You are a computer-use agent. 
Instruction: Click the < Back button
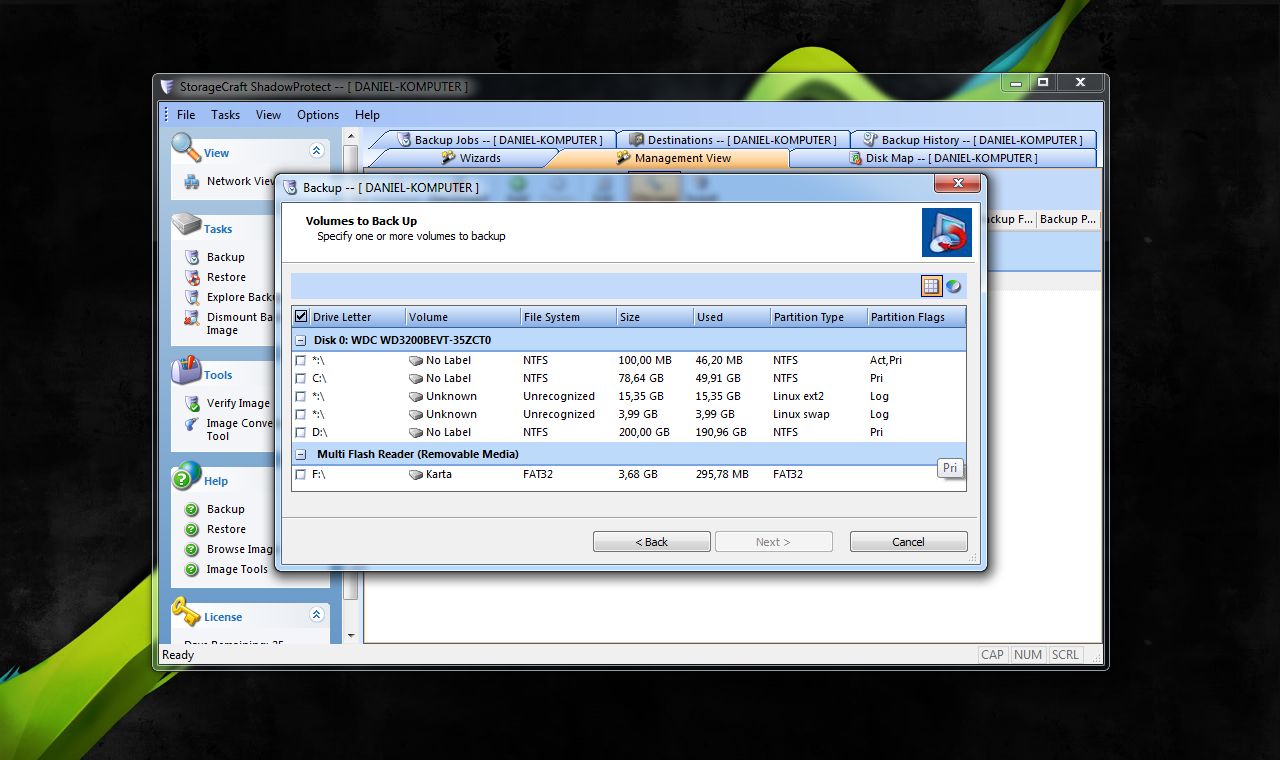click(x=652, y=542)
